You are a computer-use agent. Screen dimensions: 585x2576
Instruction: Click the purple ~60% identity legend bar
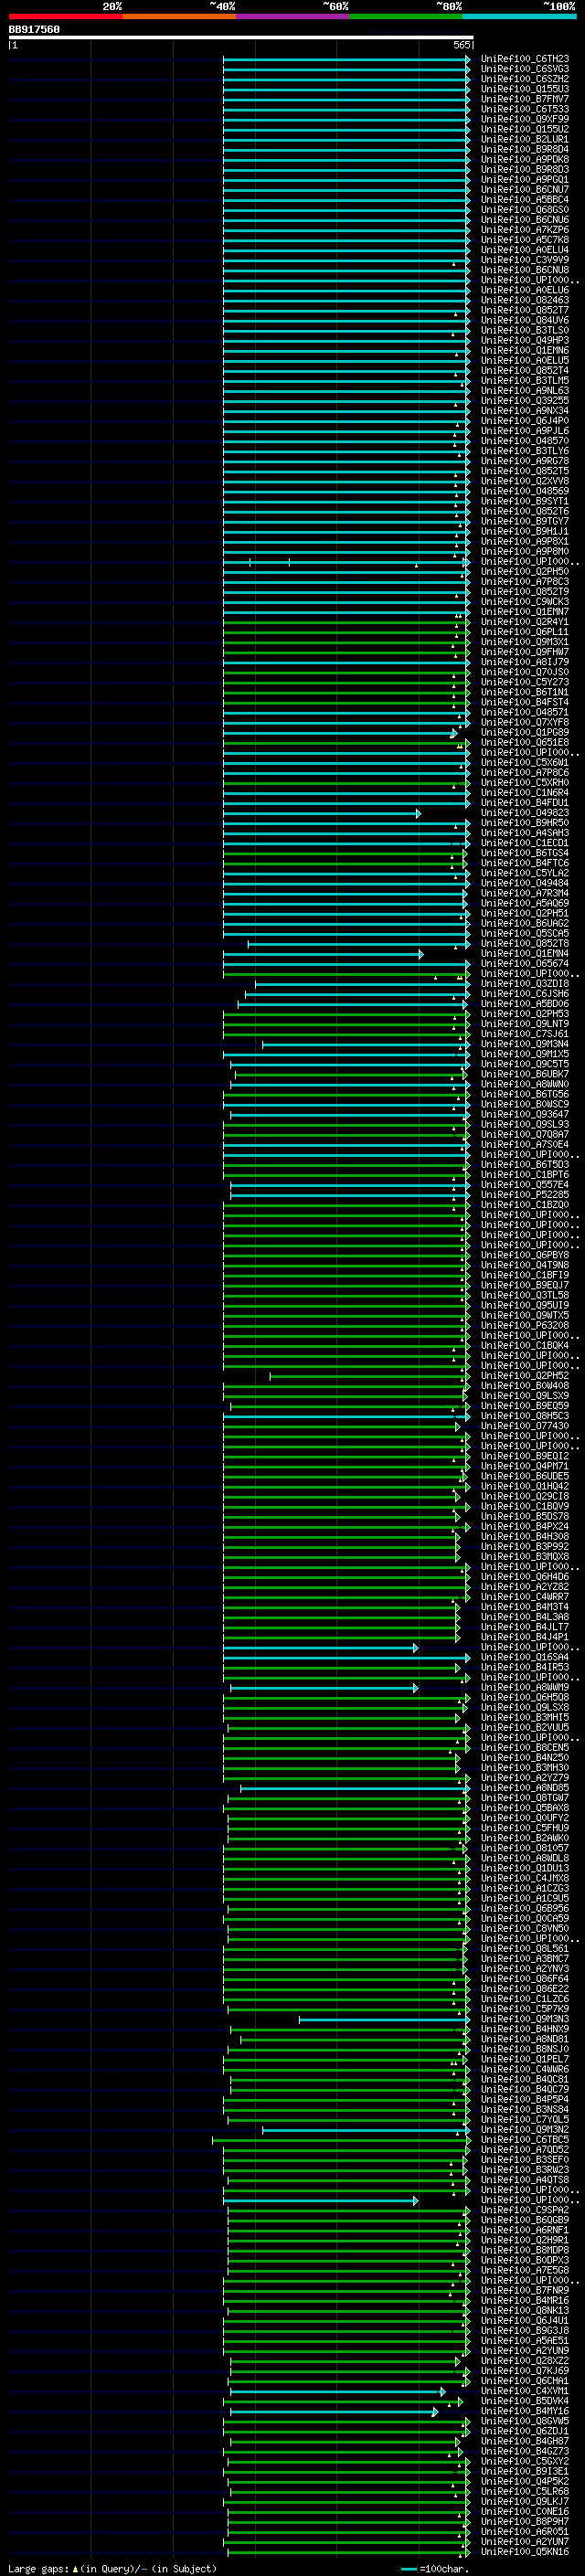pyautogui.click(x=293, y=16)
